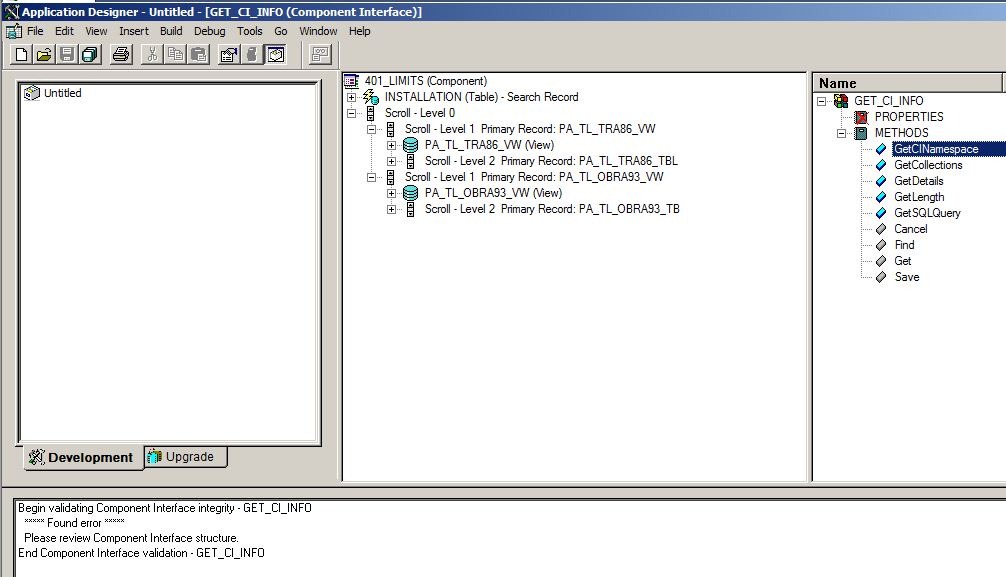Screen dimensions: 1006x577
Task: Collapse the METHODS node
Action: pos(841,133)
